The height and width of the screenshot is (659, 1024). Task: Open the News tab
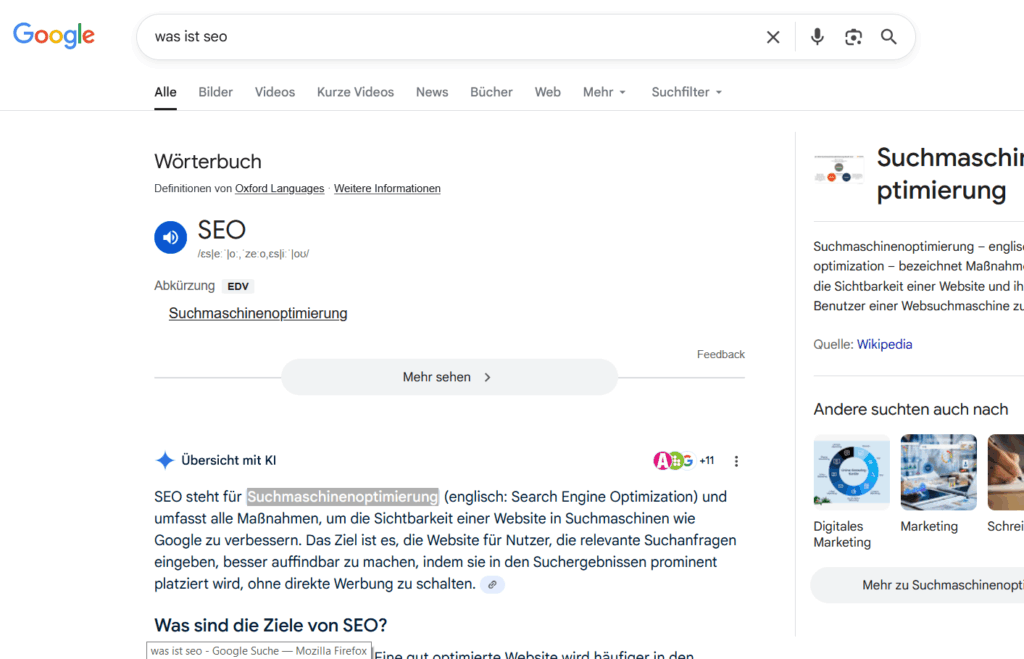pyautogui.click(x=432, y=92)
